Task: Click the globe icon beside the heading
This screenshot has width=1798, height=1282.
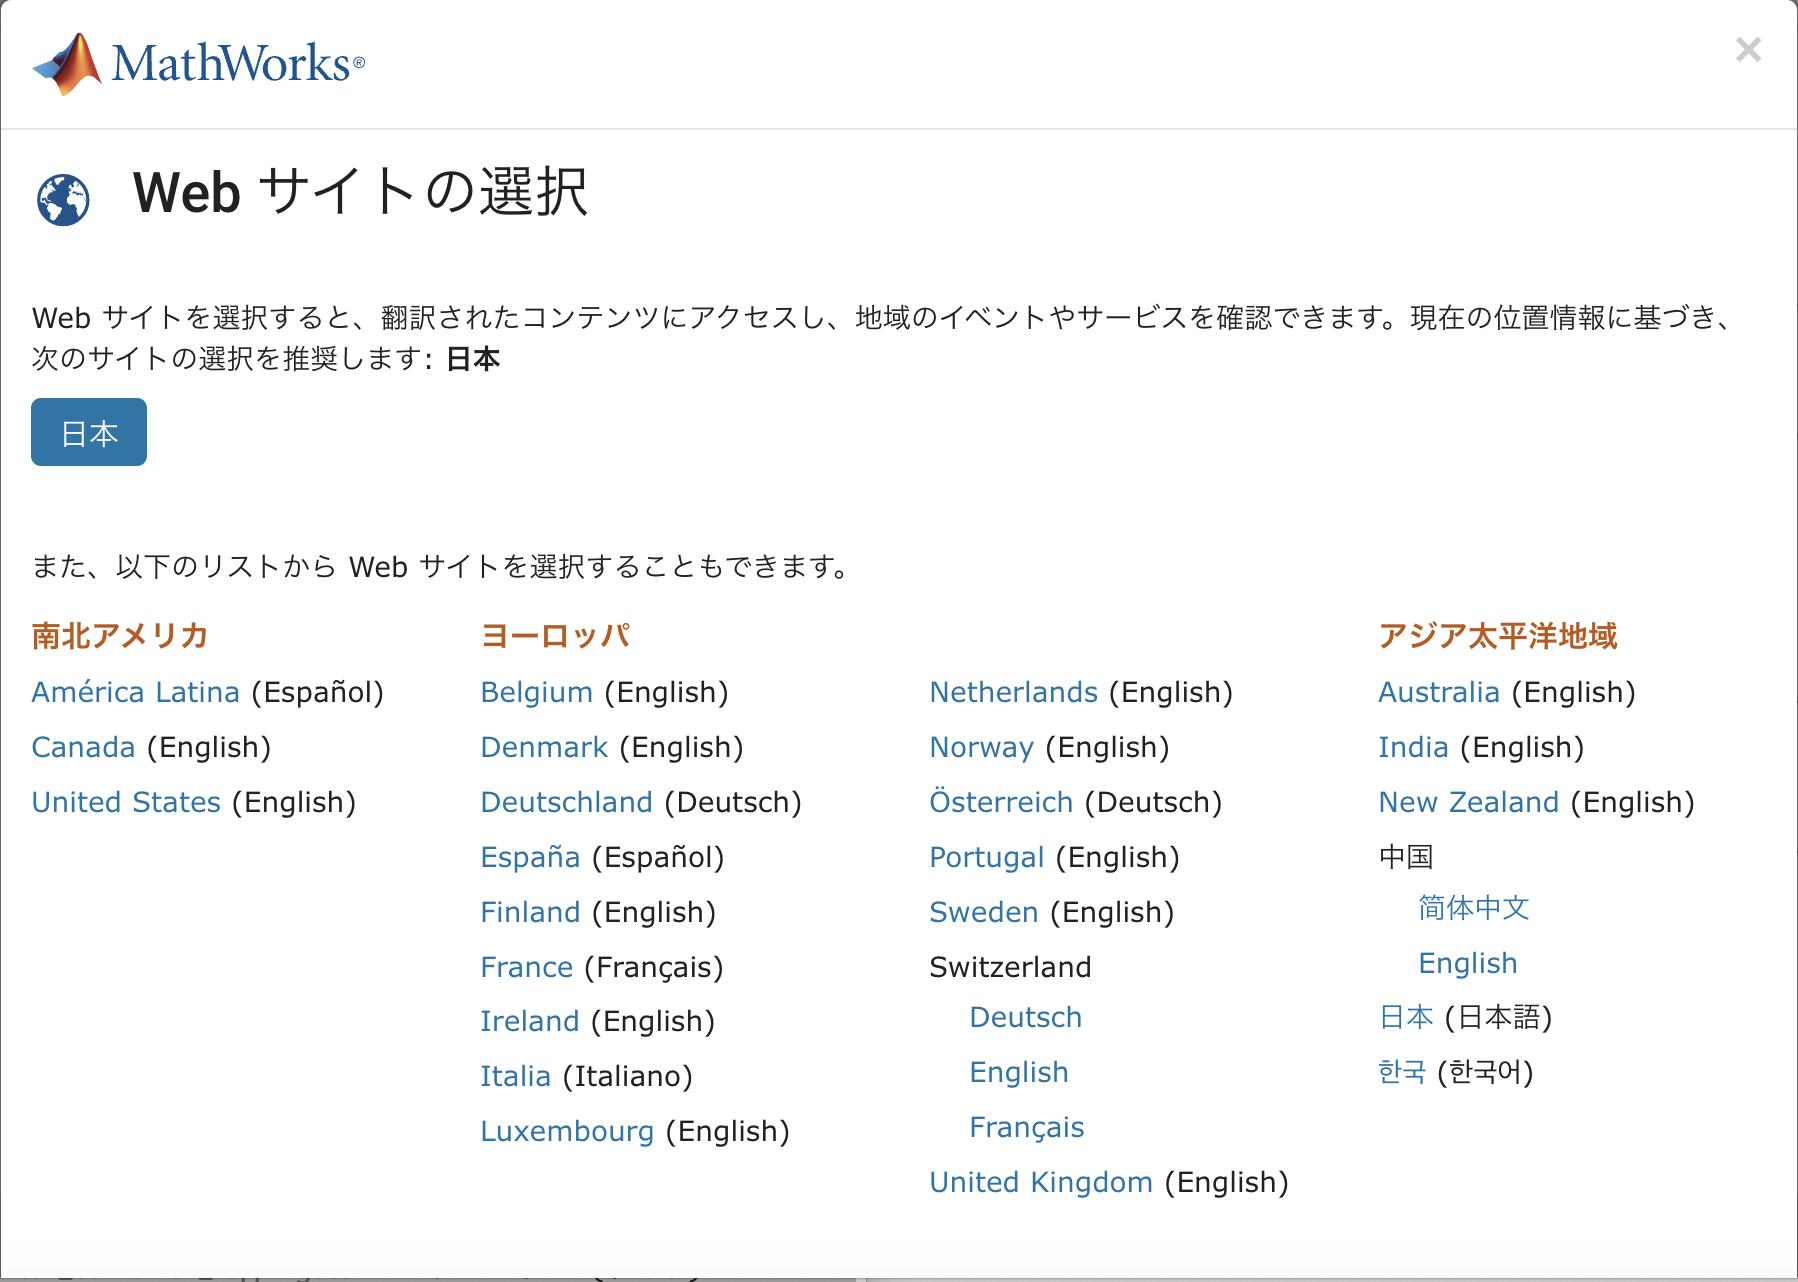Action: 63,200
